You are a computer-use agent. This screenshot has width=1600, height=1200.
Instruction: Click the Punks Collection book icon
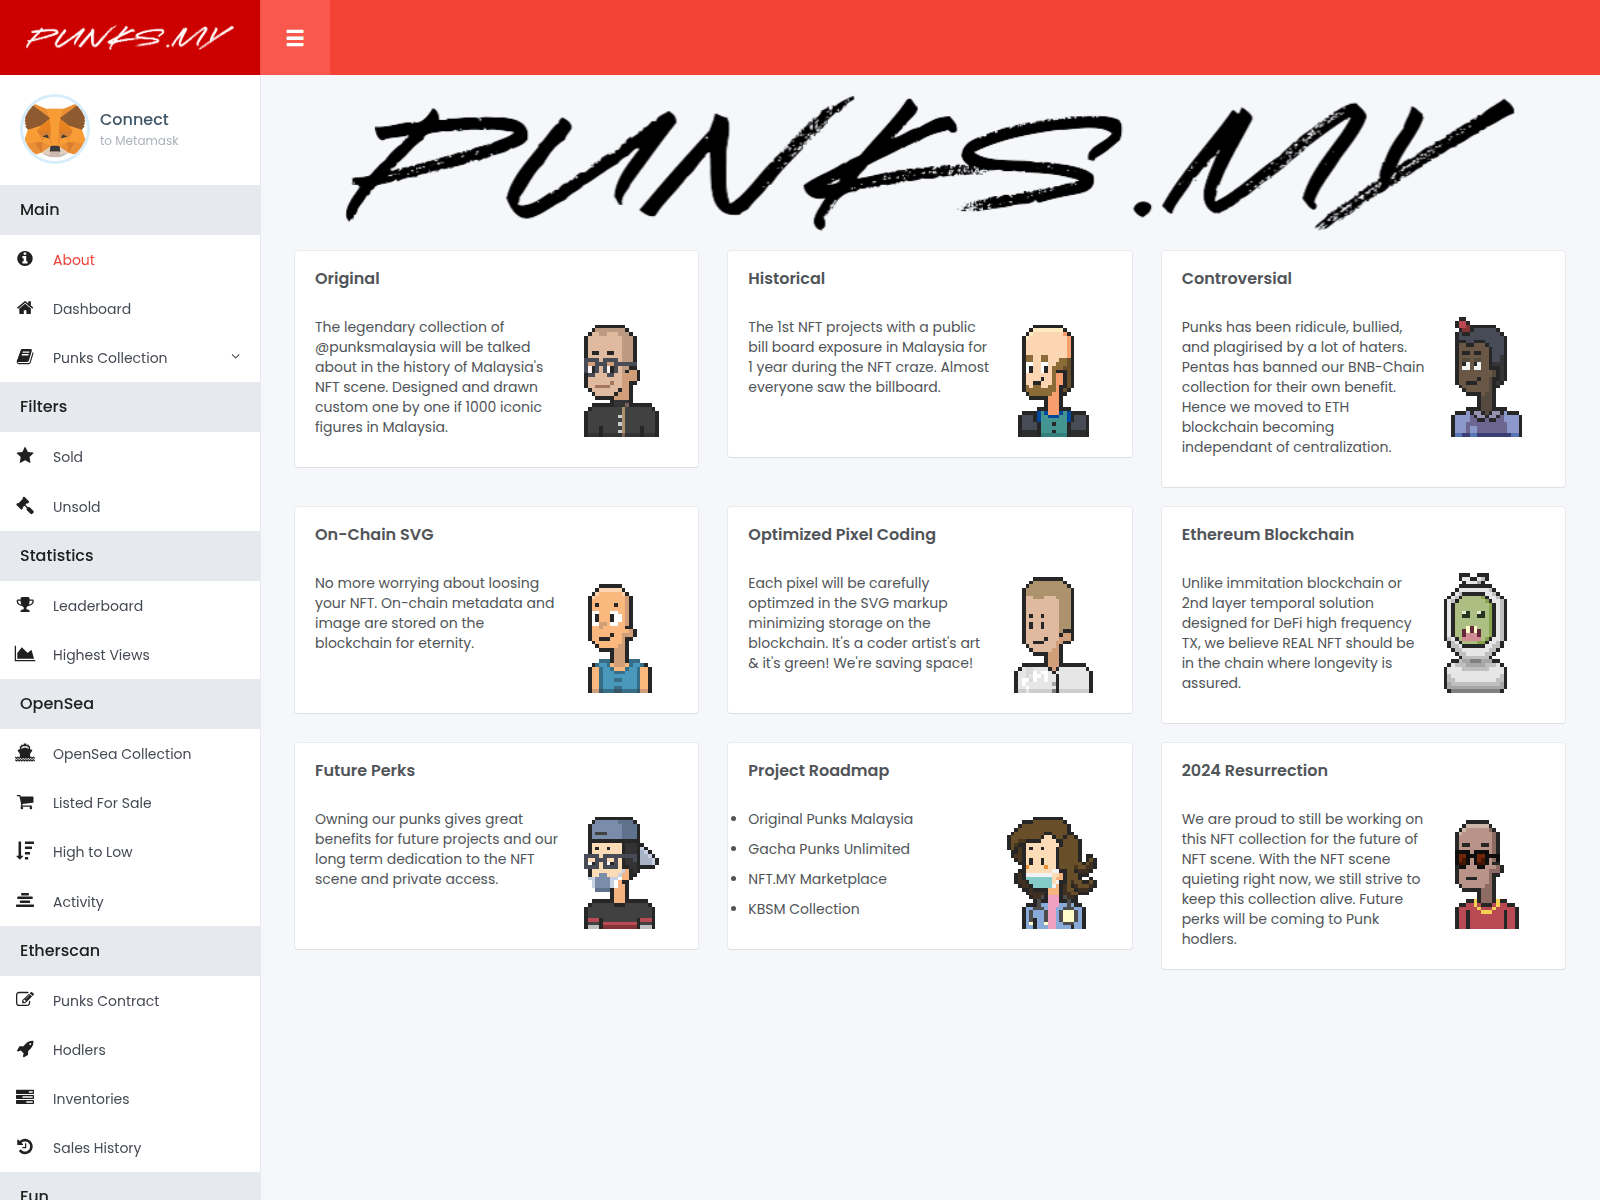tap(25, 357)
